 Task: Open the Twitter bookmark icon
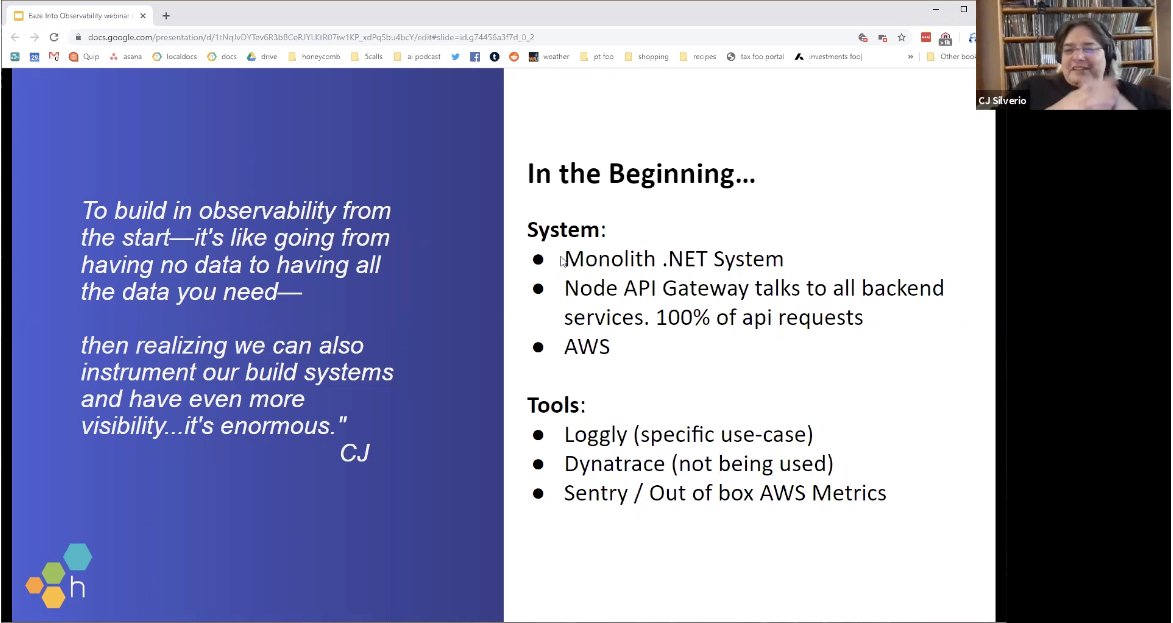pos(456,56)
